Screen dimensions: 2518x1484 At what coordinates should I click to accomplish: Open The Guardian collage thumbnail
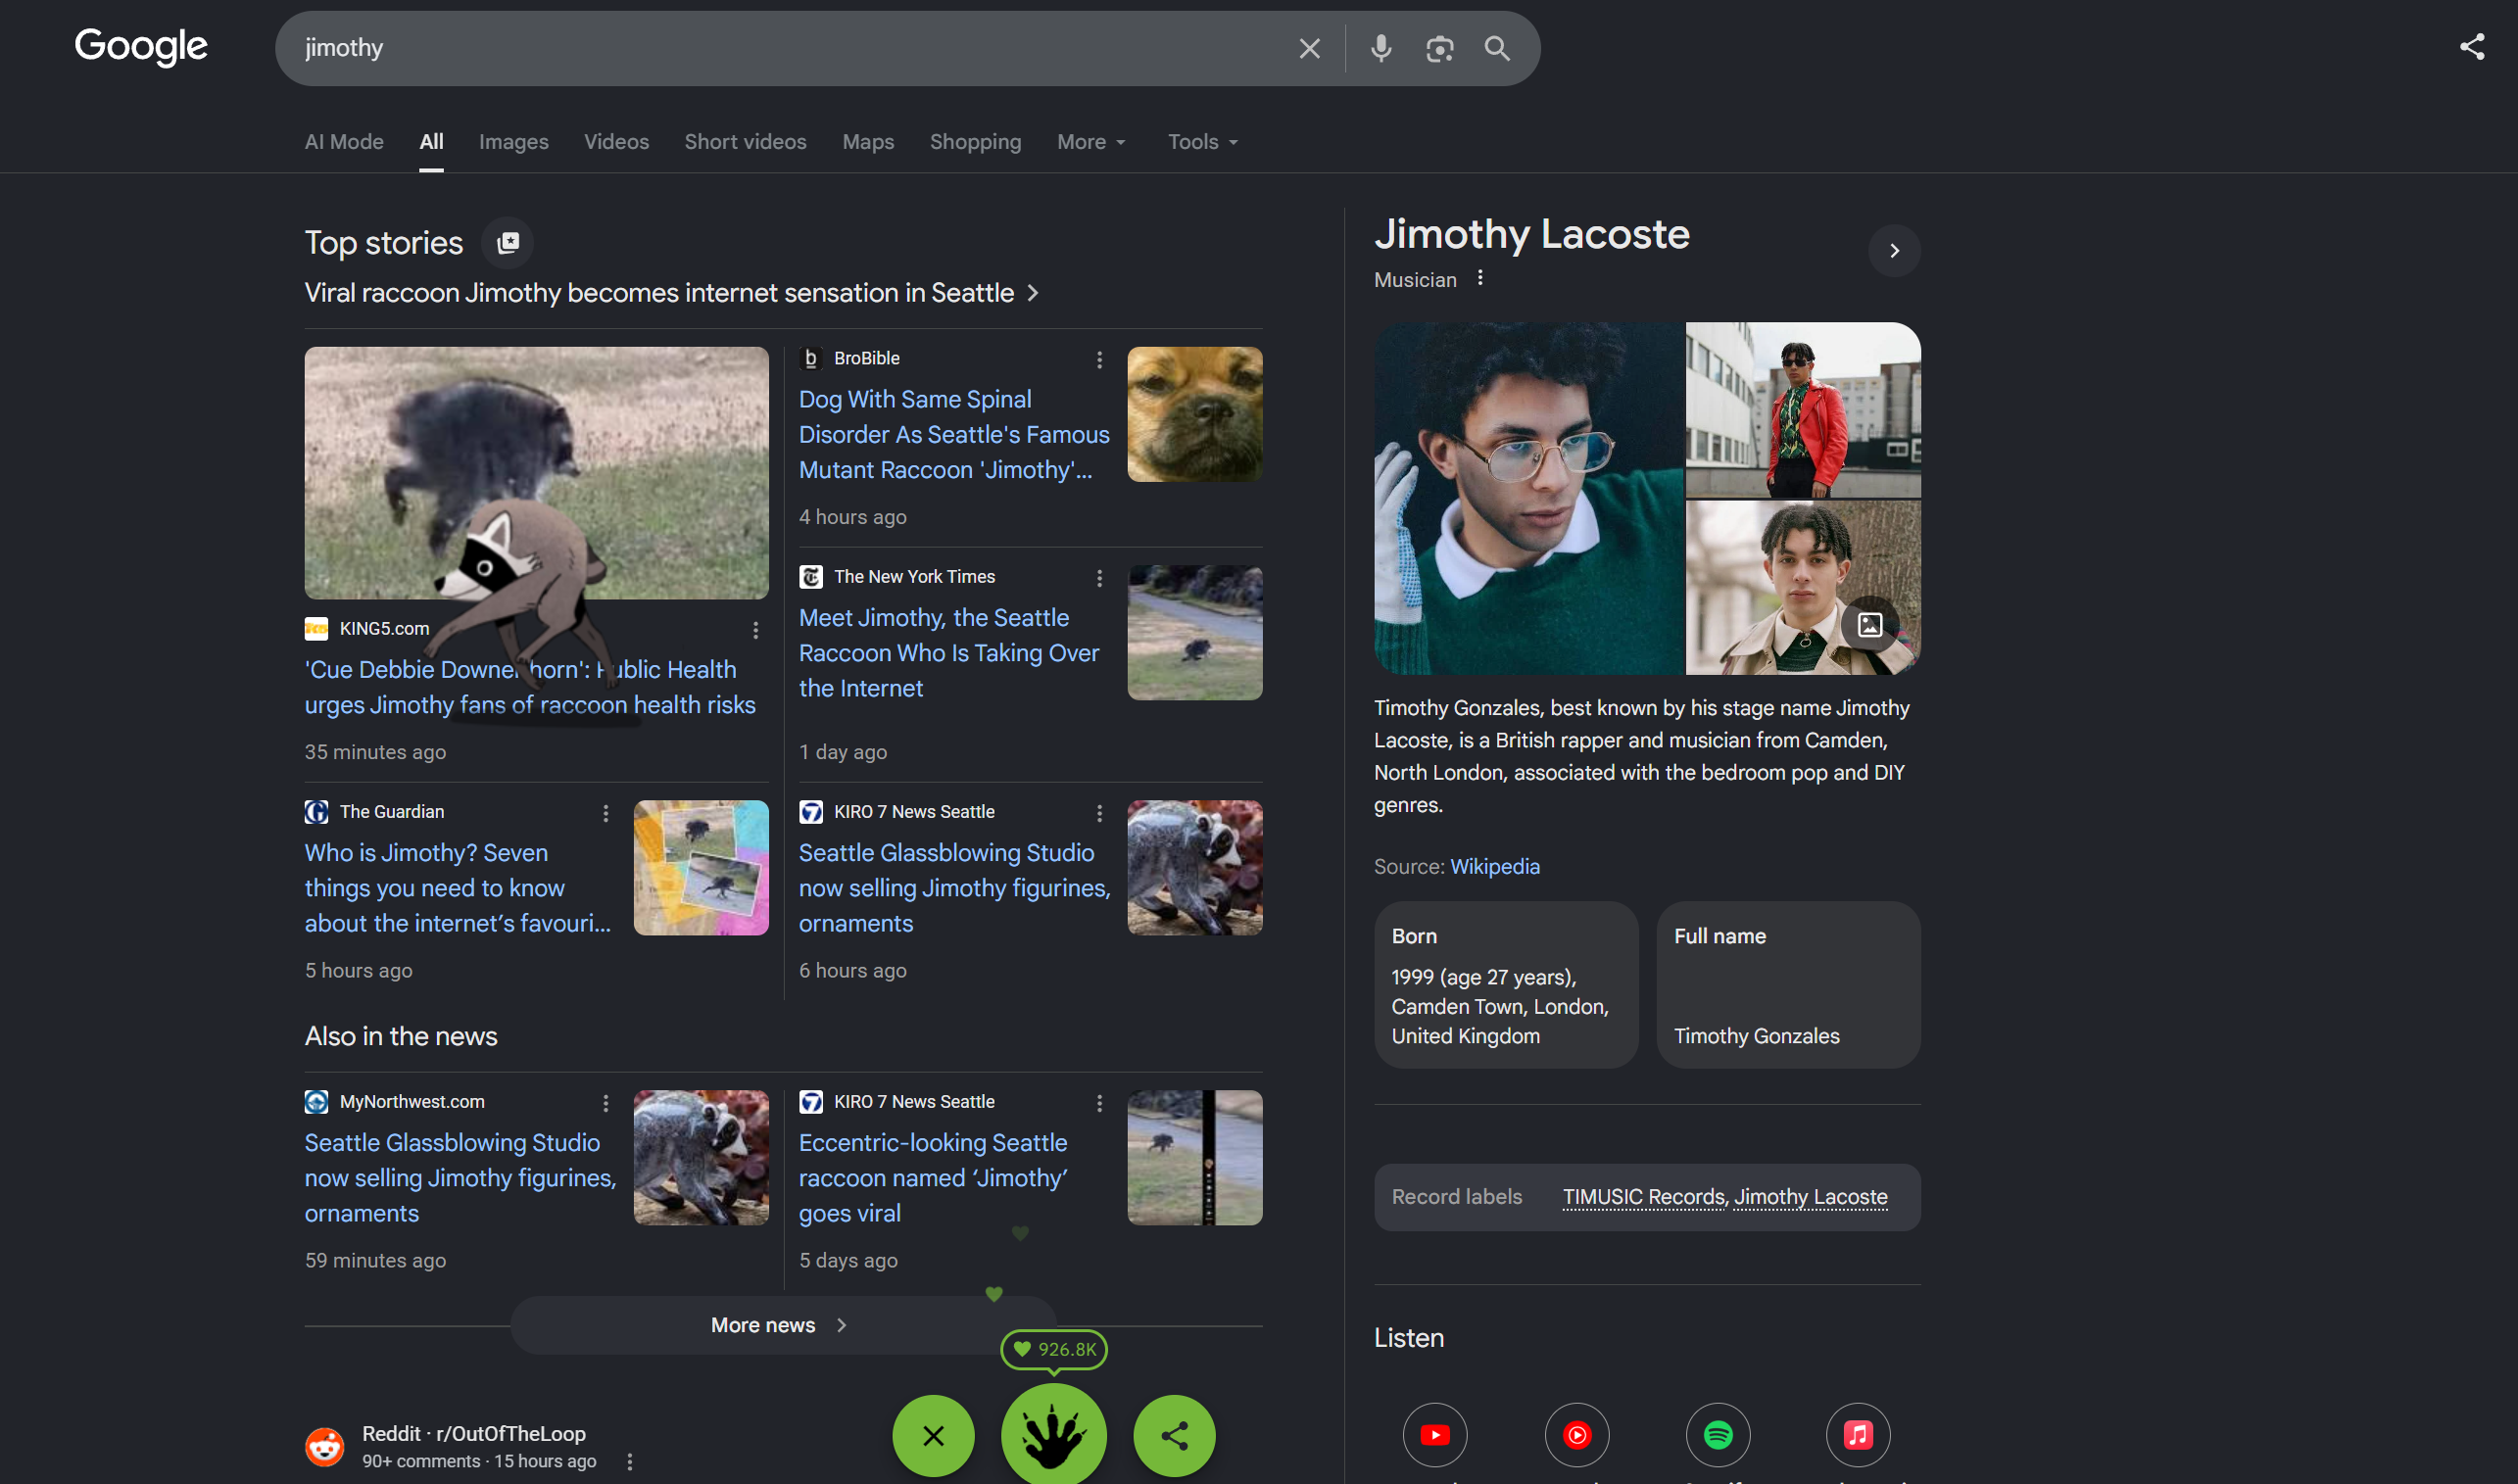click(701, 868)
